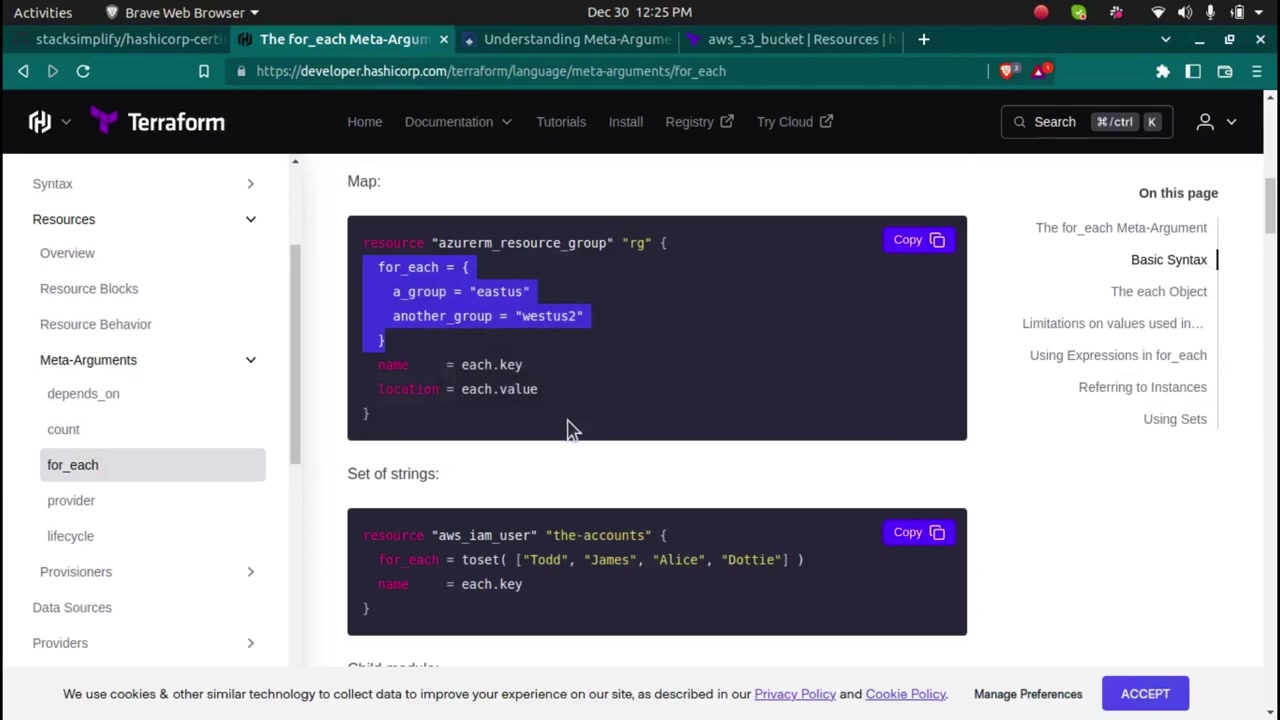
Task: Open the tab search dropdown arrow
Action: pos(1165,39)
